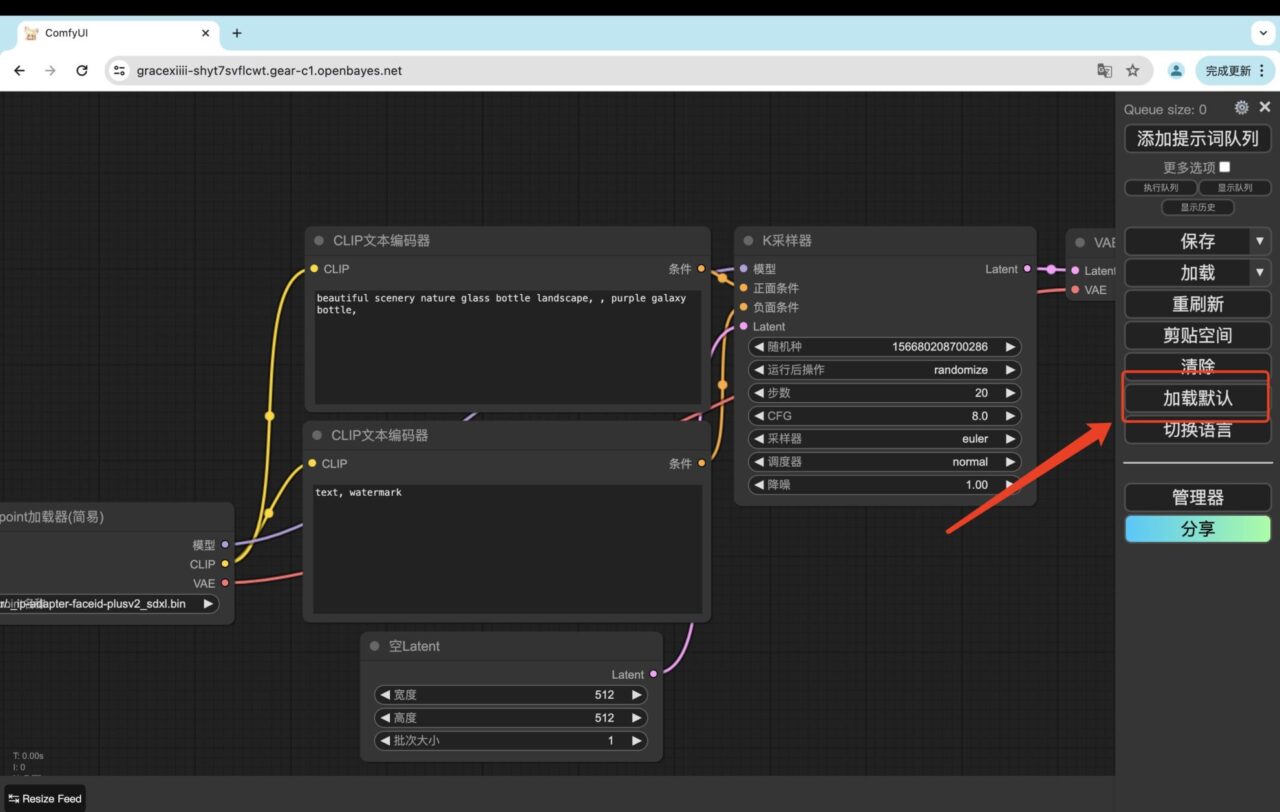Image resolution: width=1280 pixels, height=812 pixels.
Task: Close the ComfyUI queue panel
Action: [1265, 107]
